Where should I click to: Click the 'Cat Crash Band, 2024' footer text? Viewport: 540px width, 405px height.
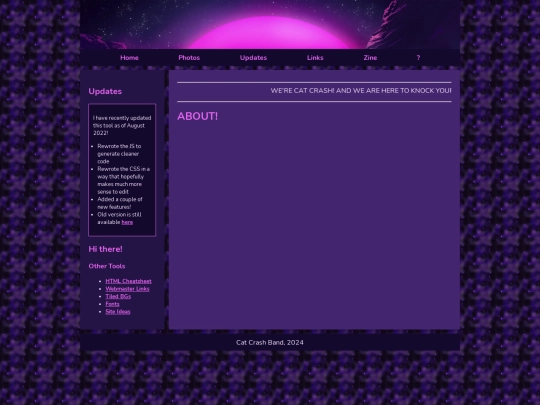pos(270,342)
